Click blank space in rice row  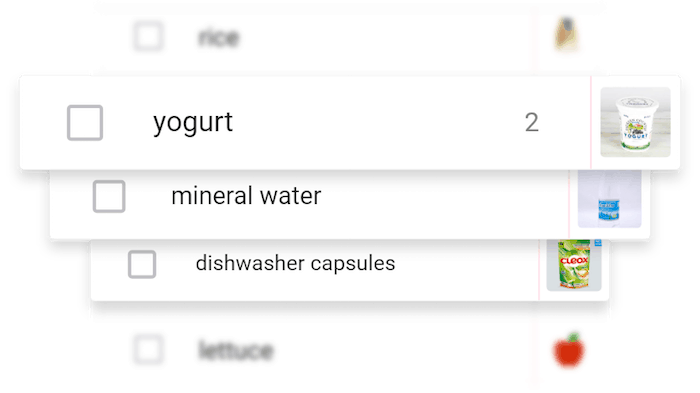click(x=384, y=38)
